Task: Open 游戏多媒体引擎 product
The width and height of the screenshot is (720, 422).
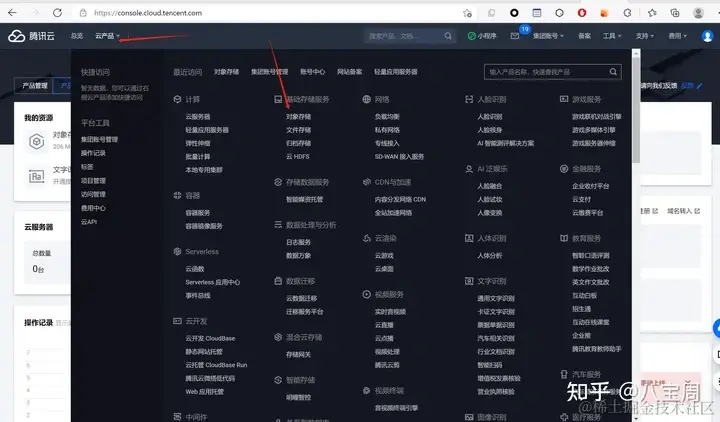Action: 594,130
